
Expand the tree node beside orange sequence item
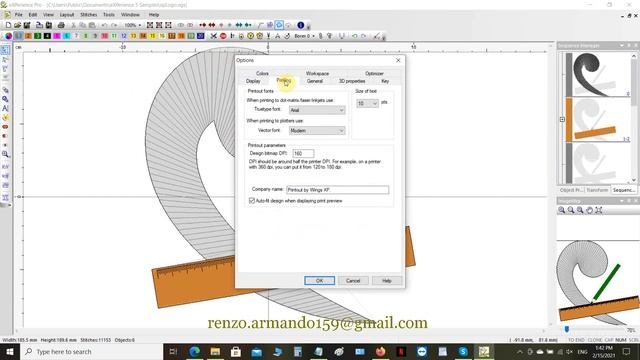point(562,120)
